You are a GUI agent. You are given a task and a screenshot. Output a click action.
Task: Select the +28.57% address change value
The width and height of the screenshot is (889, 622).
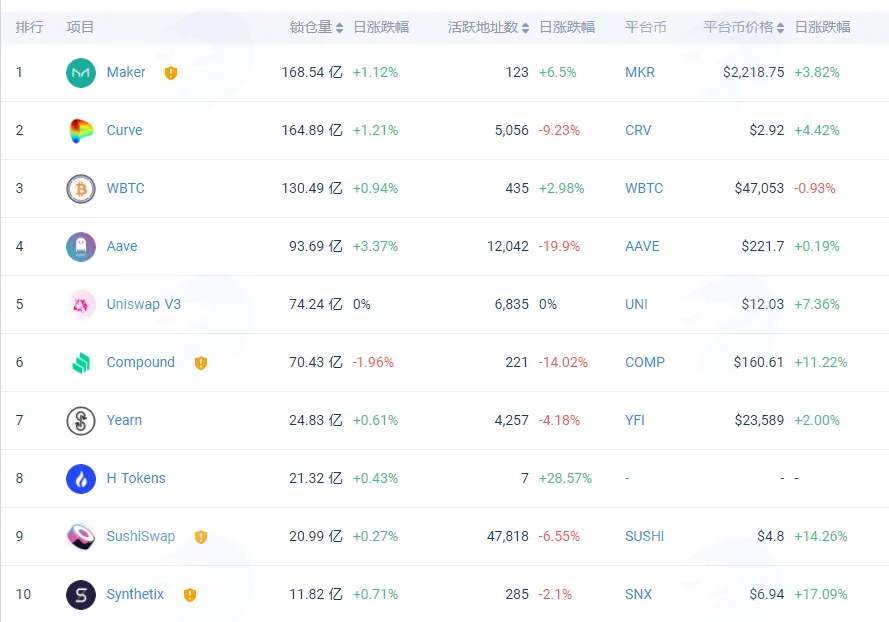coord(565,479)
